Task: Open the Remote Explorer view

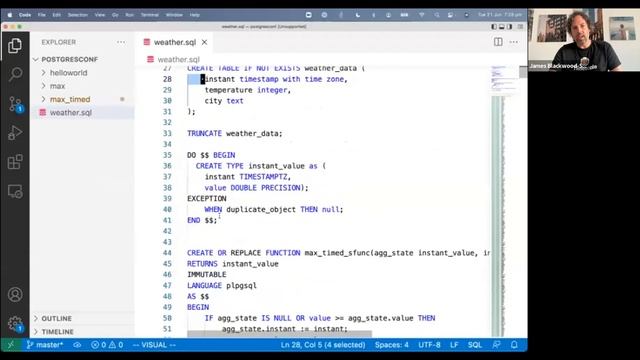Action: pos(15,191)
